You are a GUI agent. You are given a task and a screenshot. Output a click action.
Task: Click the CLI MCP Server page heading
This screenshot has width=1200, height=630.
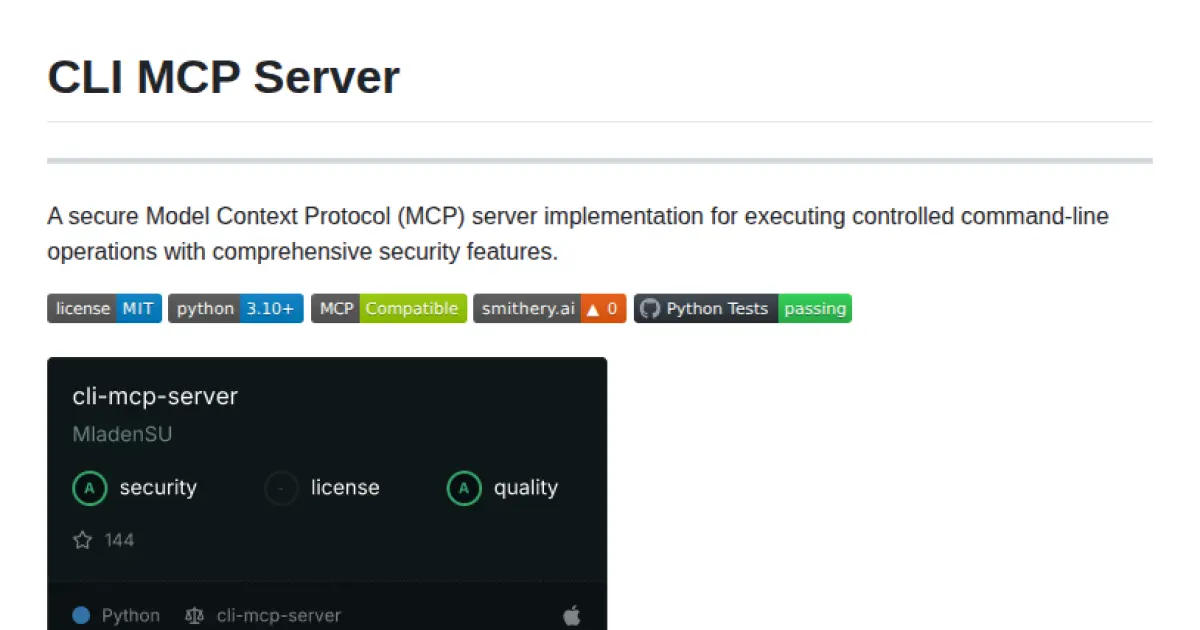(x=223, y=77)
